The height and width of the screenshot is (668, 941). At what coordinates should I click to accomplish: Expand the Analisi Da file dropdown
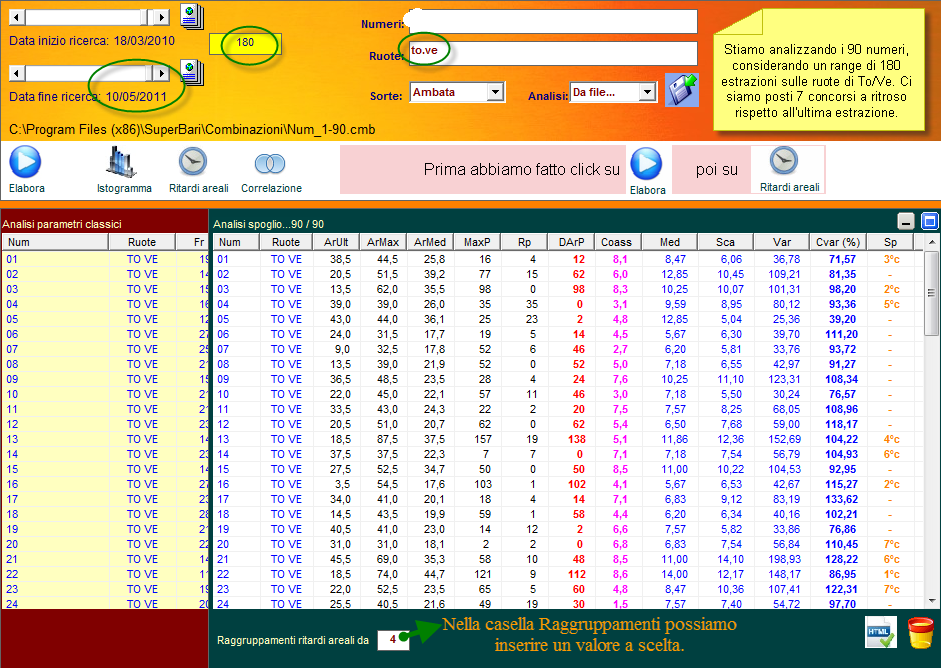[646, 92]
